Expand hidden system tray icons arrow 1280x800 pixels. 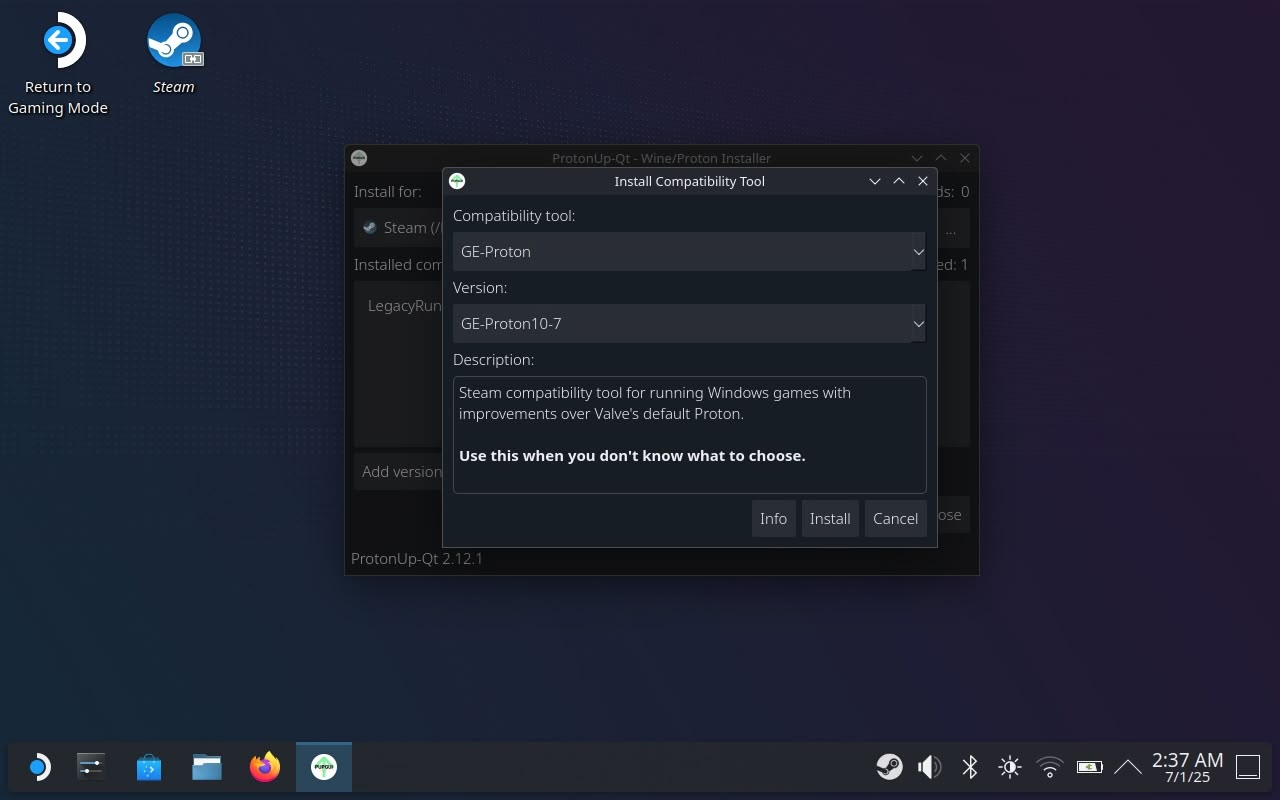[x=1128, y=767]
